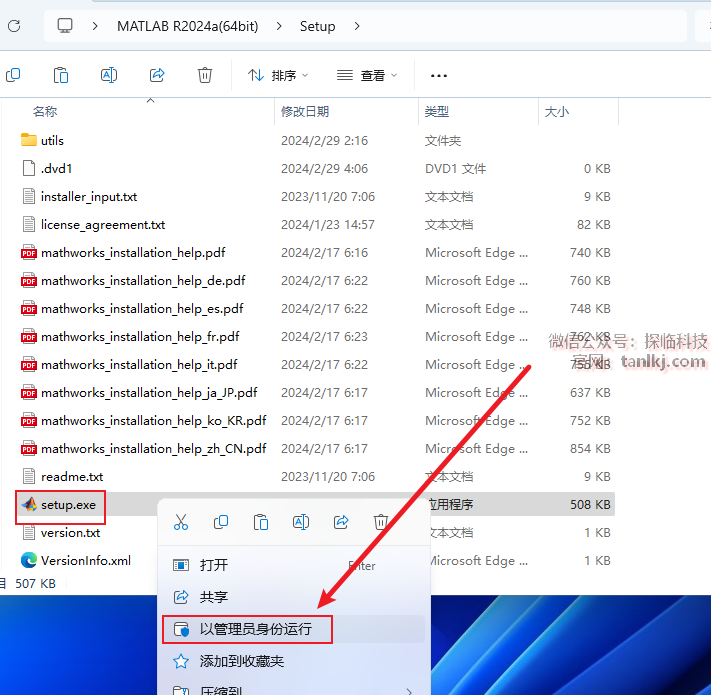Click the PDF icon of mathworks_installation_help_it.pdf
Viewport: 711px width, 695px height.
pos(29,365)
